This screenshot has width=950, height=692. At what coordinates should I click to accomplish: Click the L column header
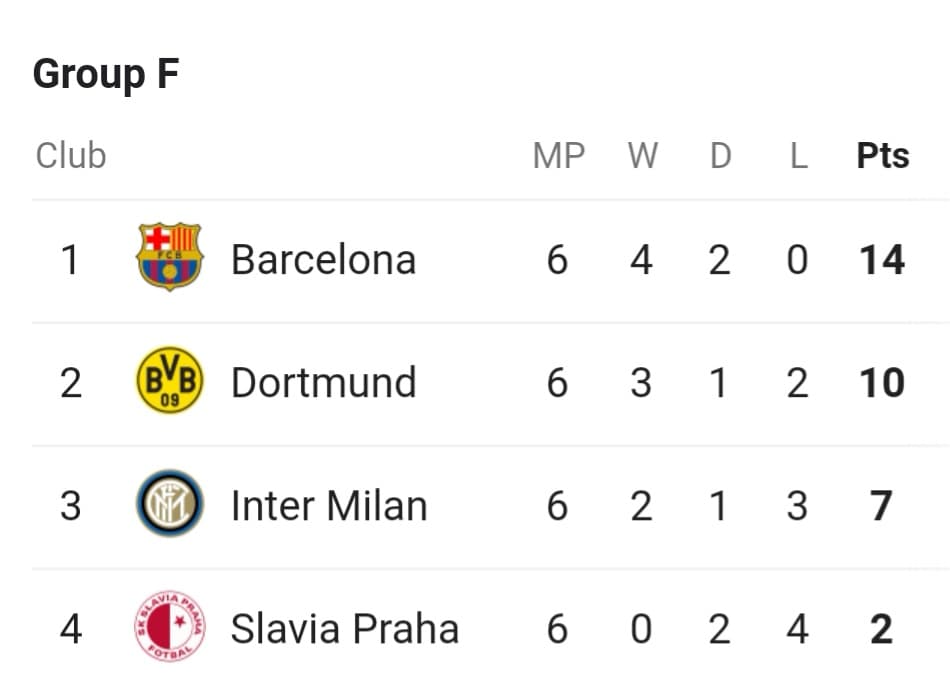tap(799, 156)
